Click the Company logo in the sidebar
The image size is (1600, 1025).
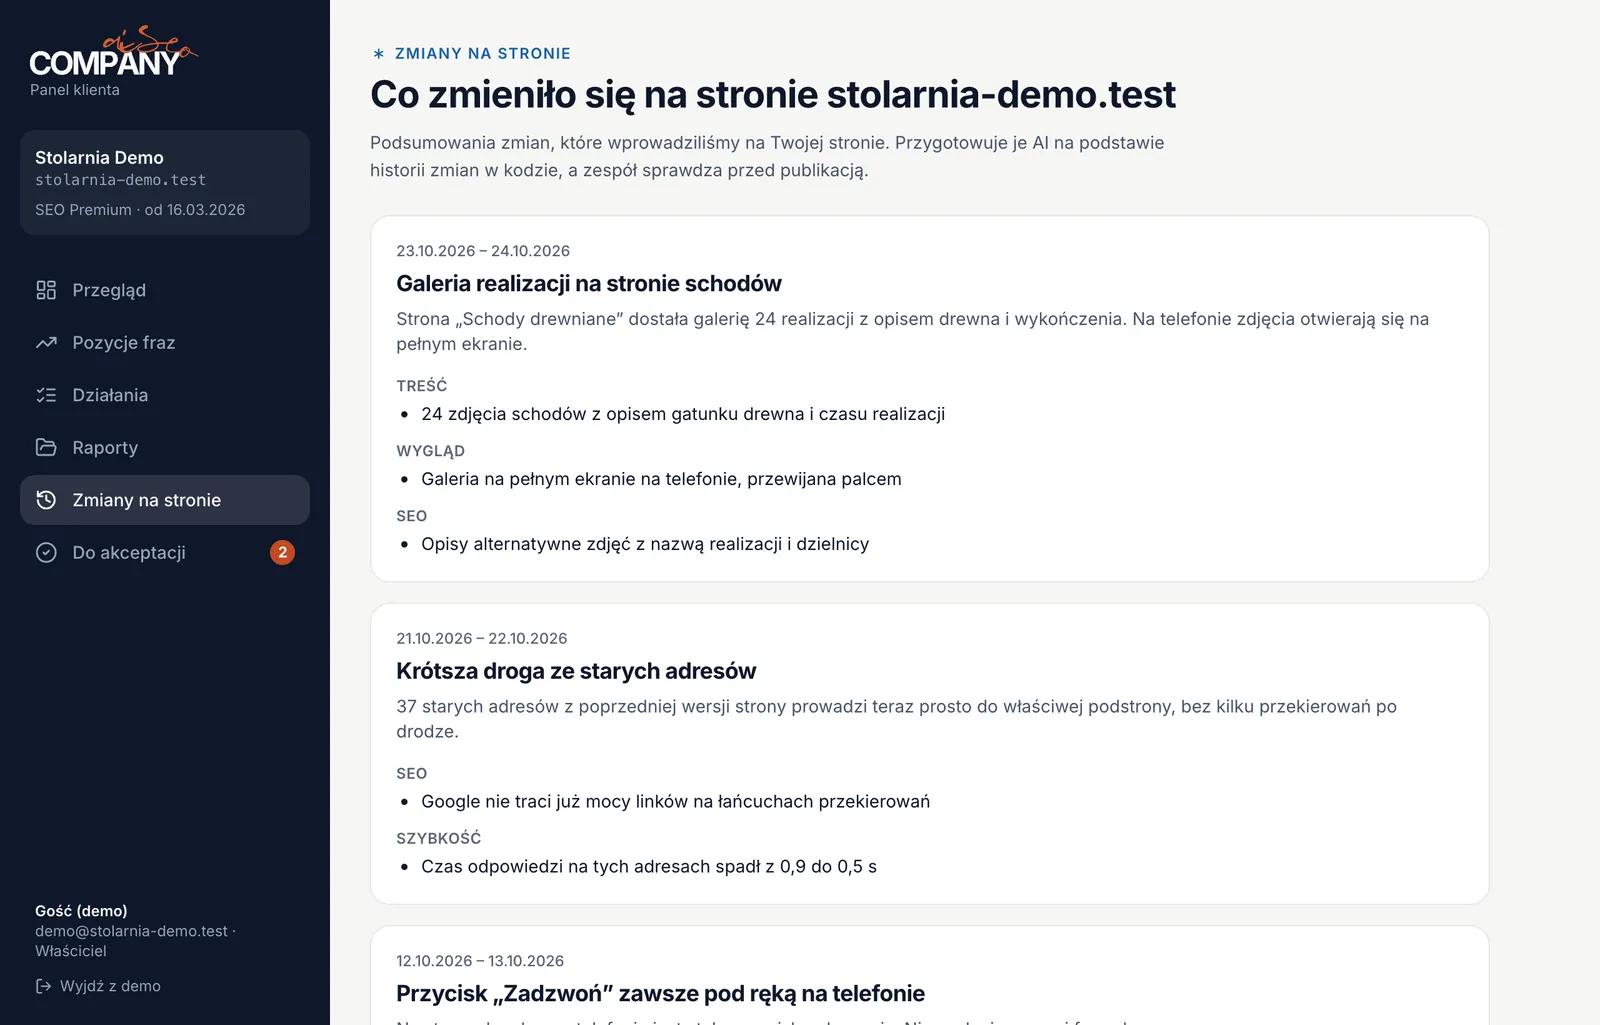113,52
